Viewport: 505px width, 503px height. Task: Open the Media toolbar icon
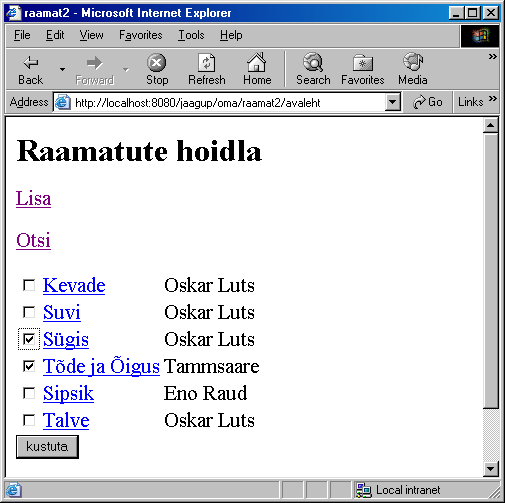413,62
